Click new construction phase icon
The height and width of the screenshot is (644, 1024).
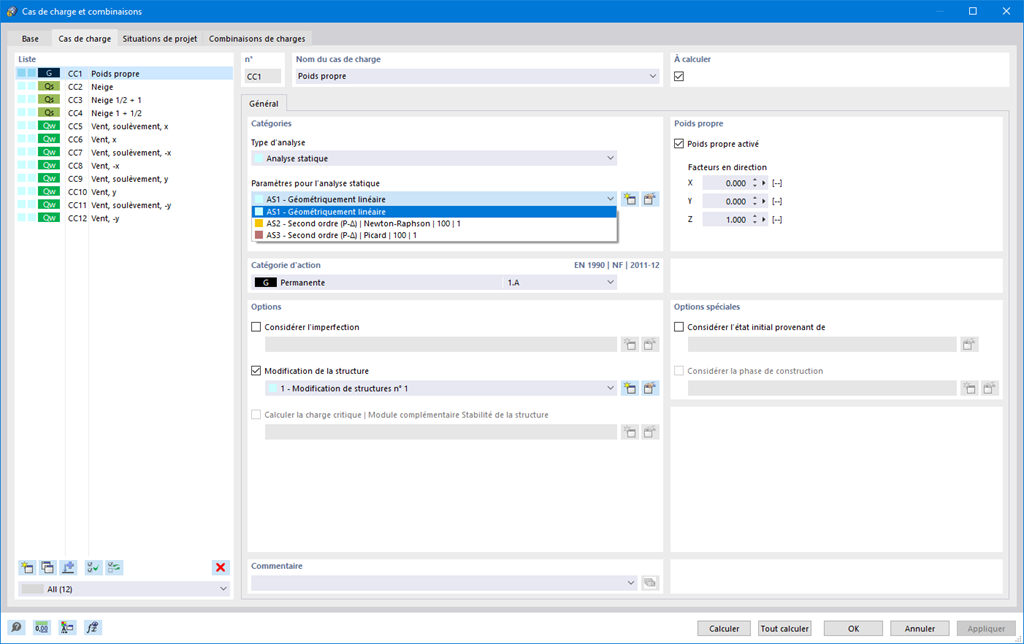coord(969,388)
